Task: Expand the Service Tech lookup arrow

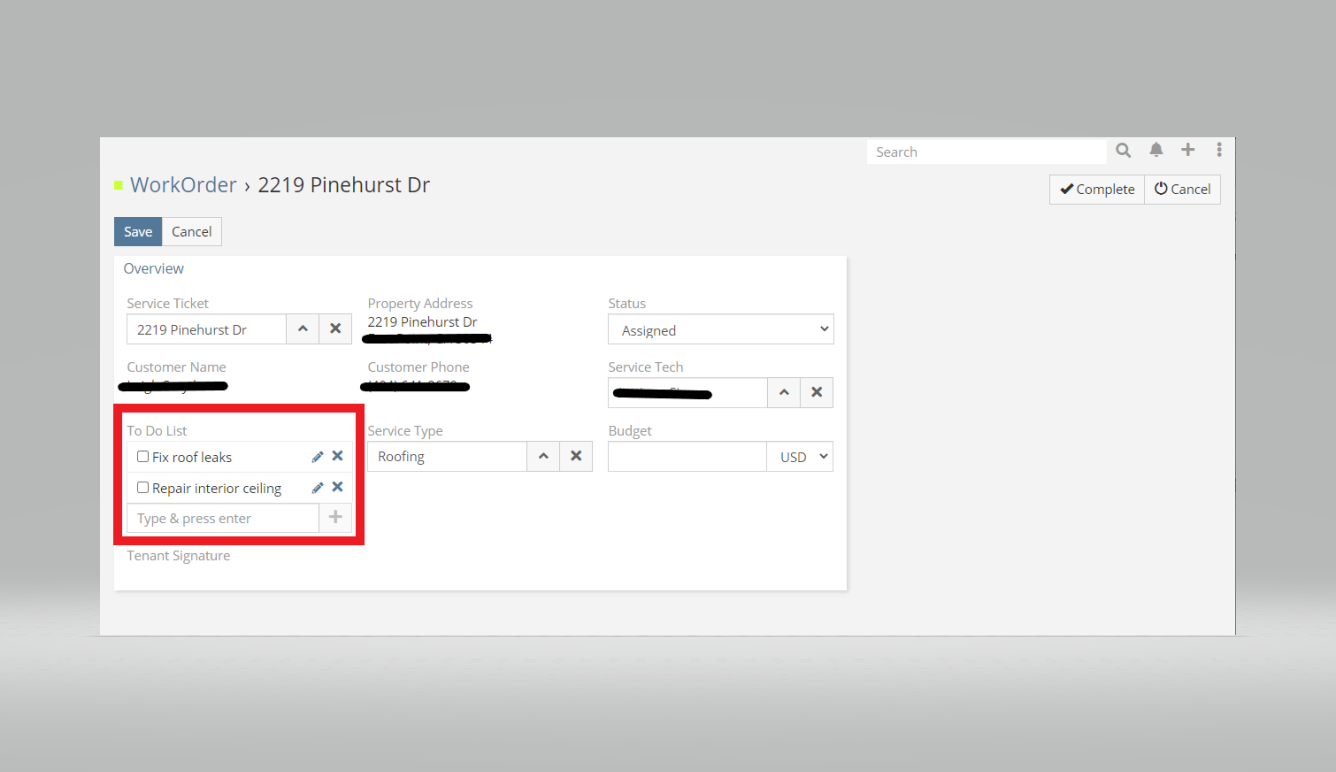Action: point(784,392)
